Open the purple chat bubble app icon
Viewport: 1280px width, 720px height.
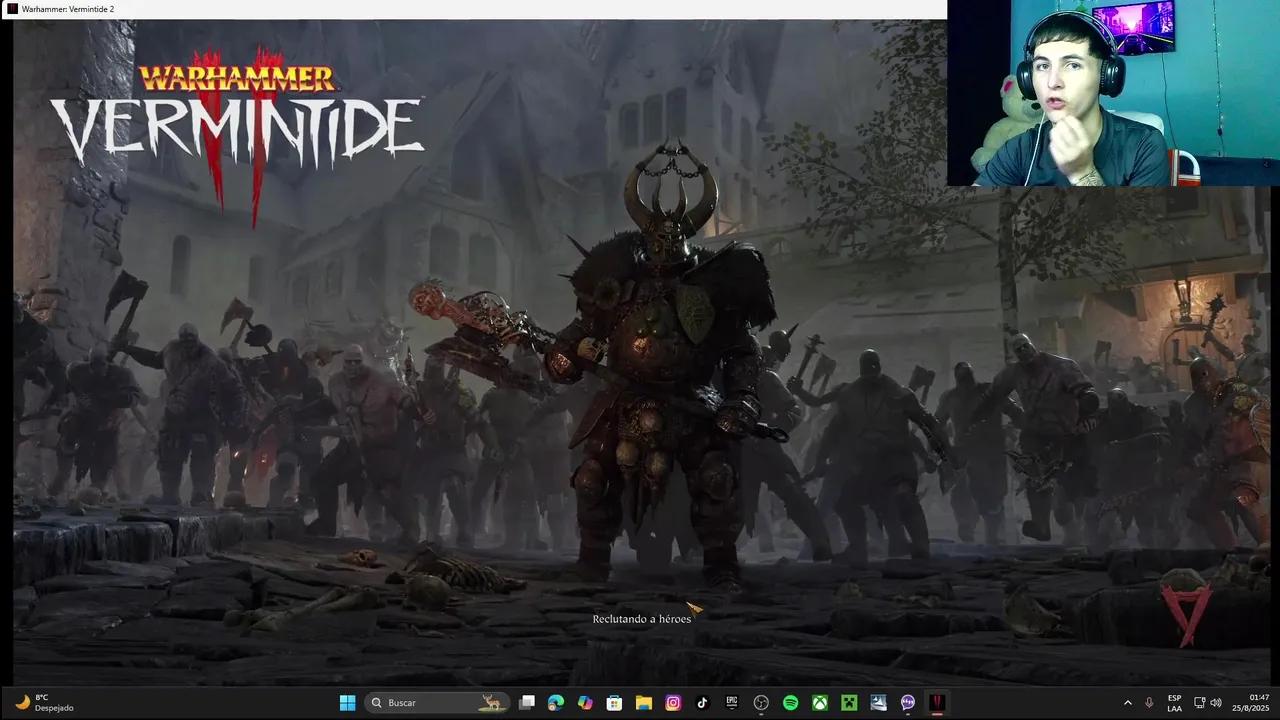tap(908, 703)
